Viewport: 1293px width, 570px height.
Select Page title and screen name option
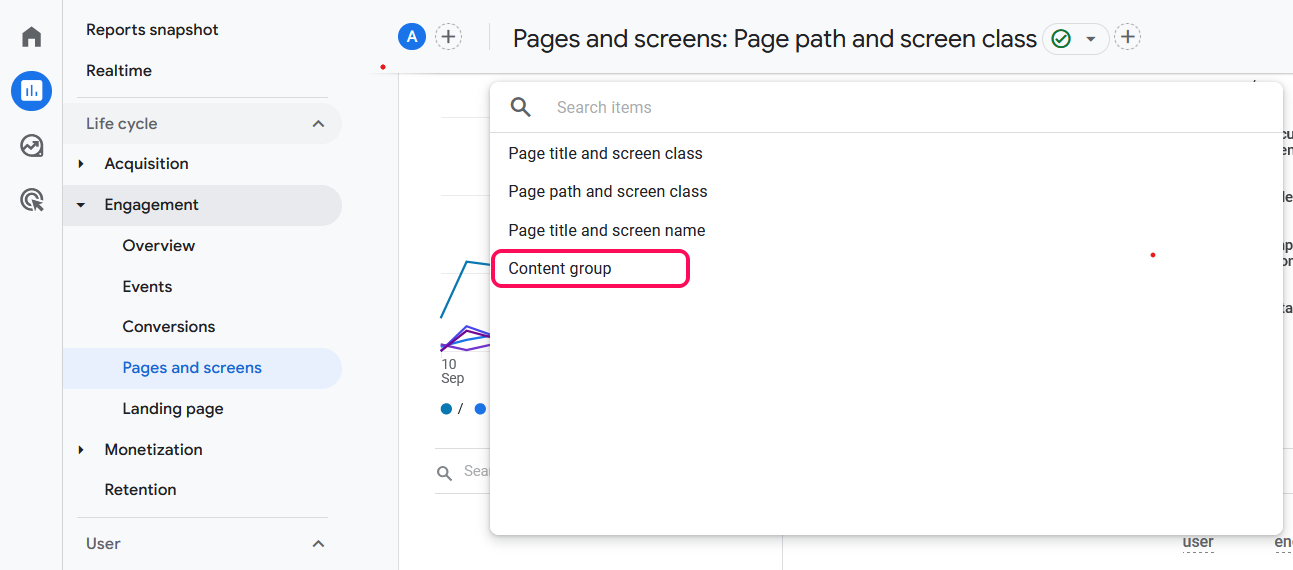606,231
